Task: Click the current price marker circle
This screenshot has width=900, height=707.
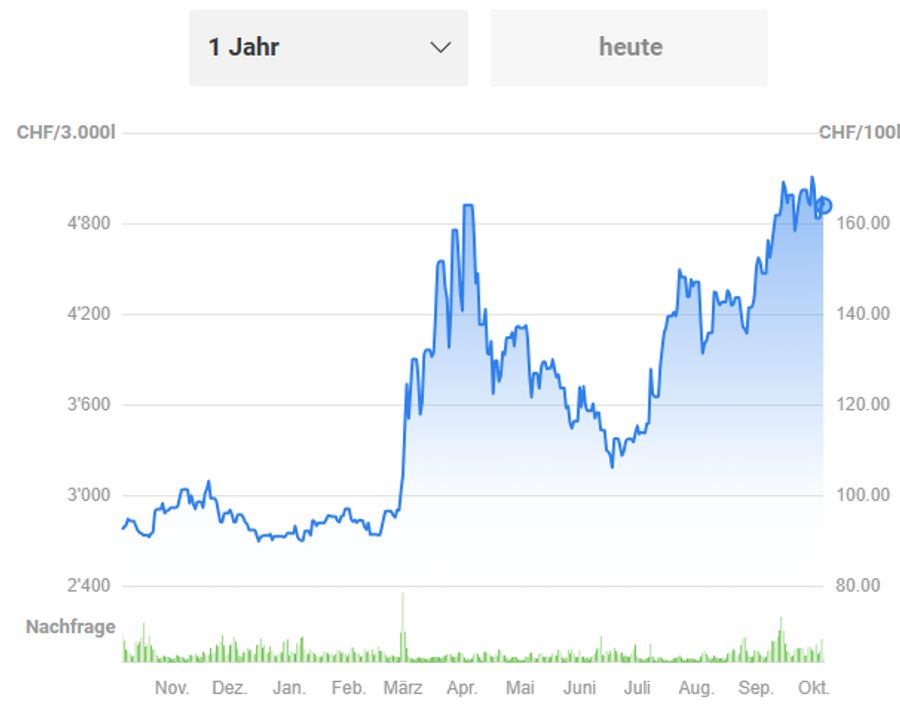Action: pos(824,205)
